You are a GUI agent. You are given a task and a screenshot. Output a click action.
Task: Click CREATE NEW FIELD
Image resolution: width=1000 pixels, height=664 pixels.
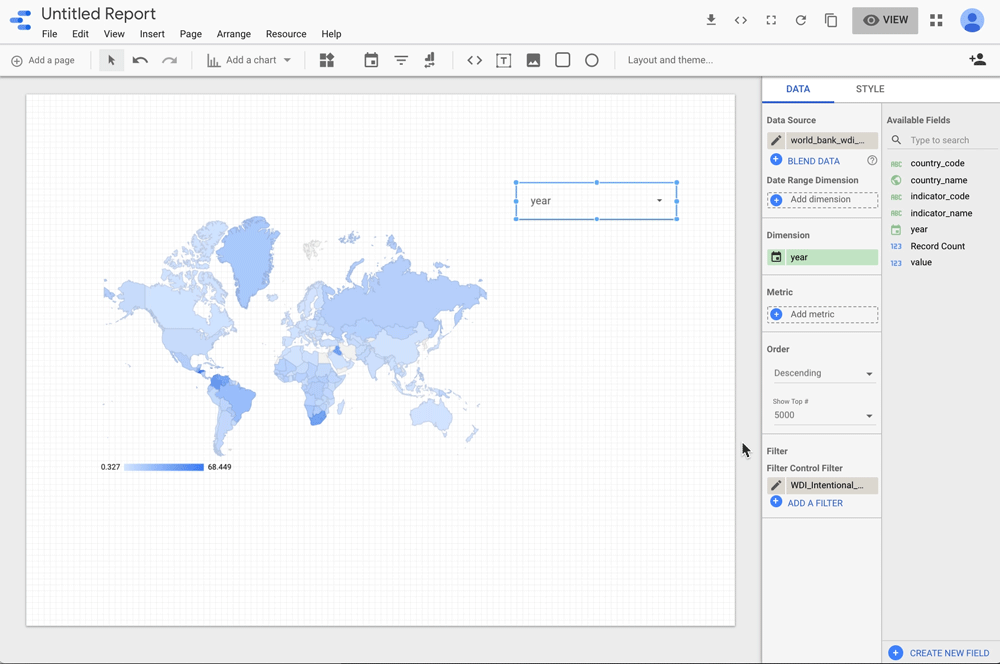coord(939,653)
